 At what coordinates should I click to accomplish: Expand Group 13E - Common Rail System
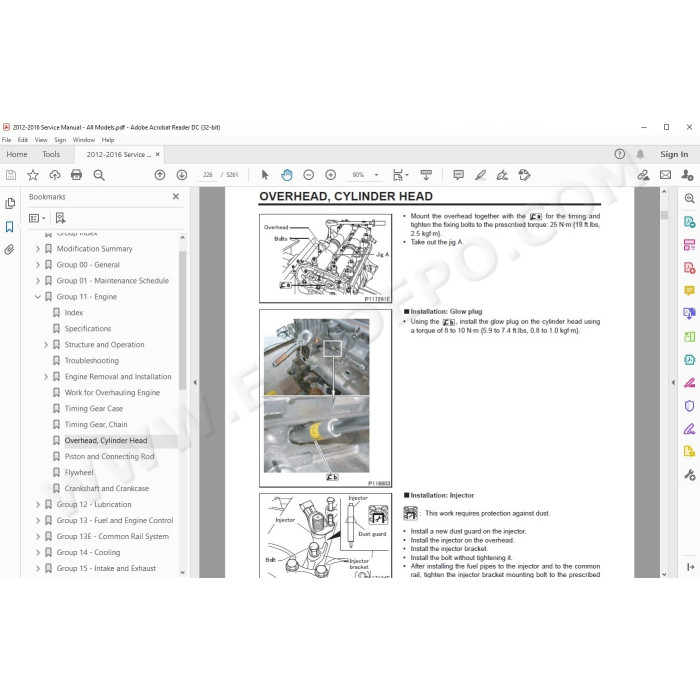[x=38, y=537]
